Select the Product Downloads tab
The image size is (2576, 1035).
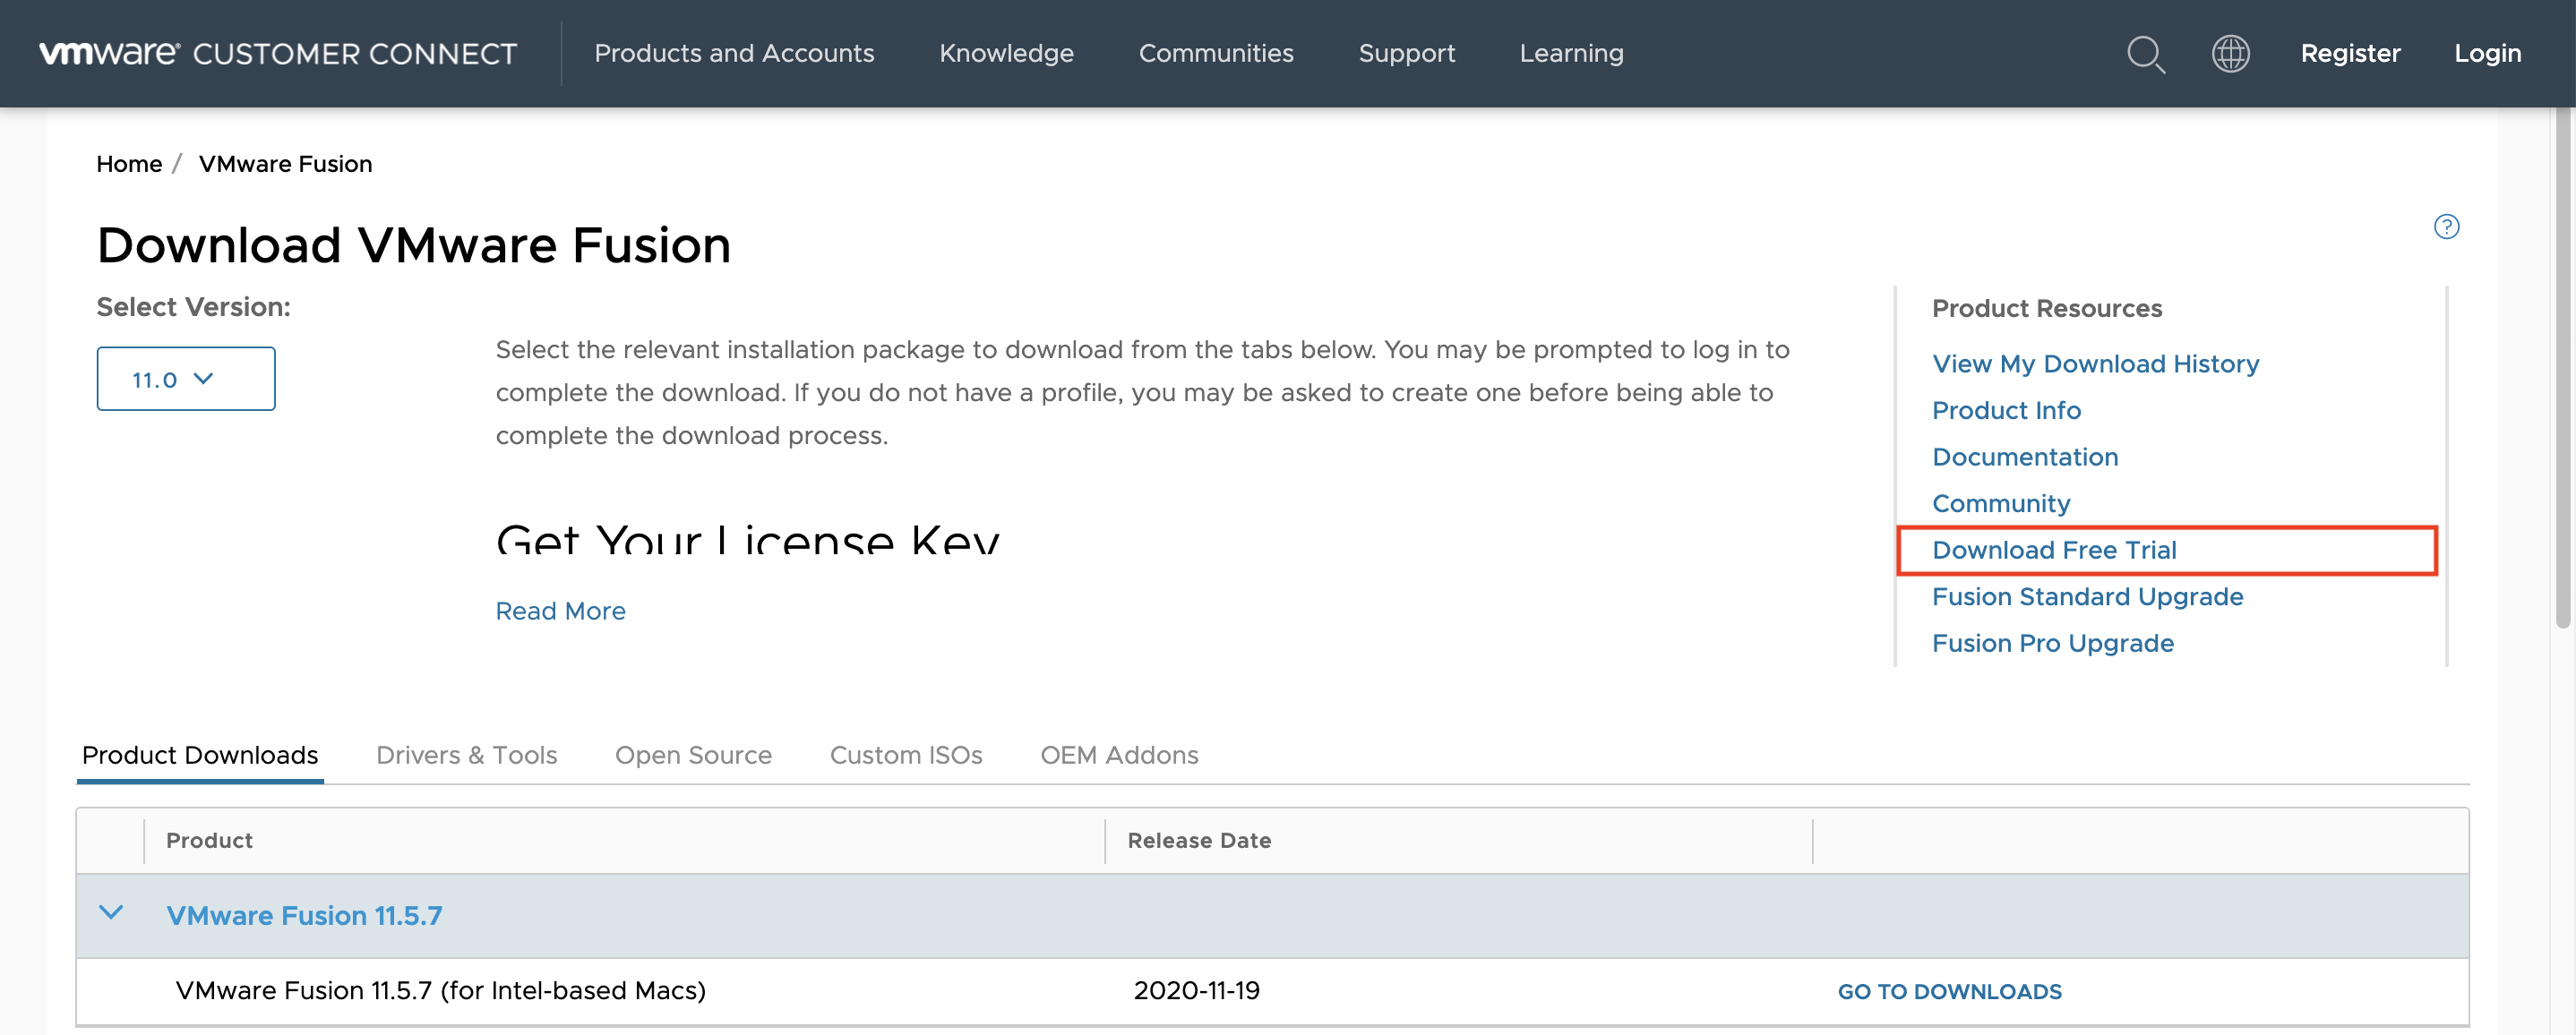[200, 755]
